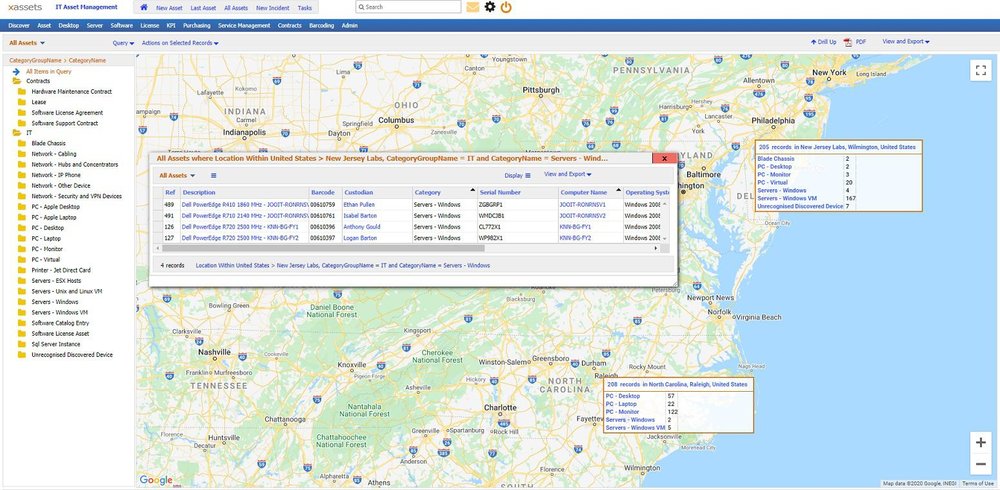Click the PC - Virtual folder icon

pos(22,260)
